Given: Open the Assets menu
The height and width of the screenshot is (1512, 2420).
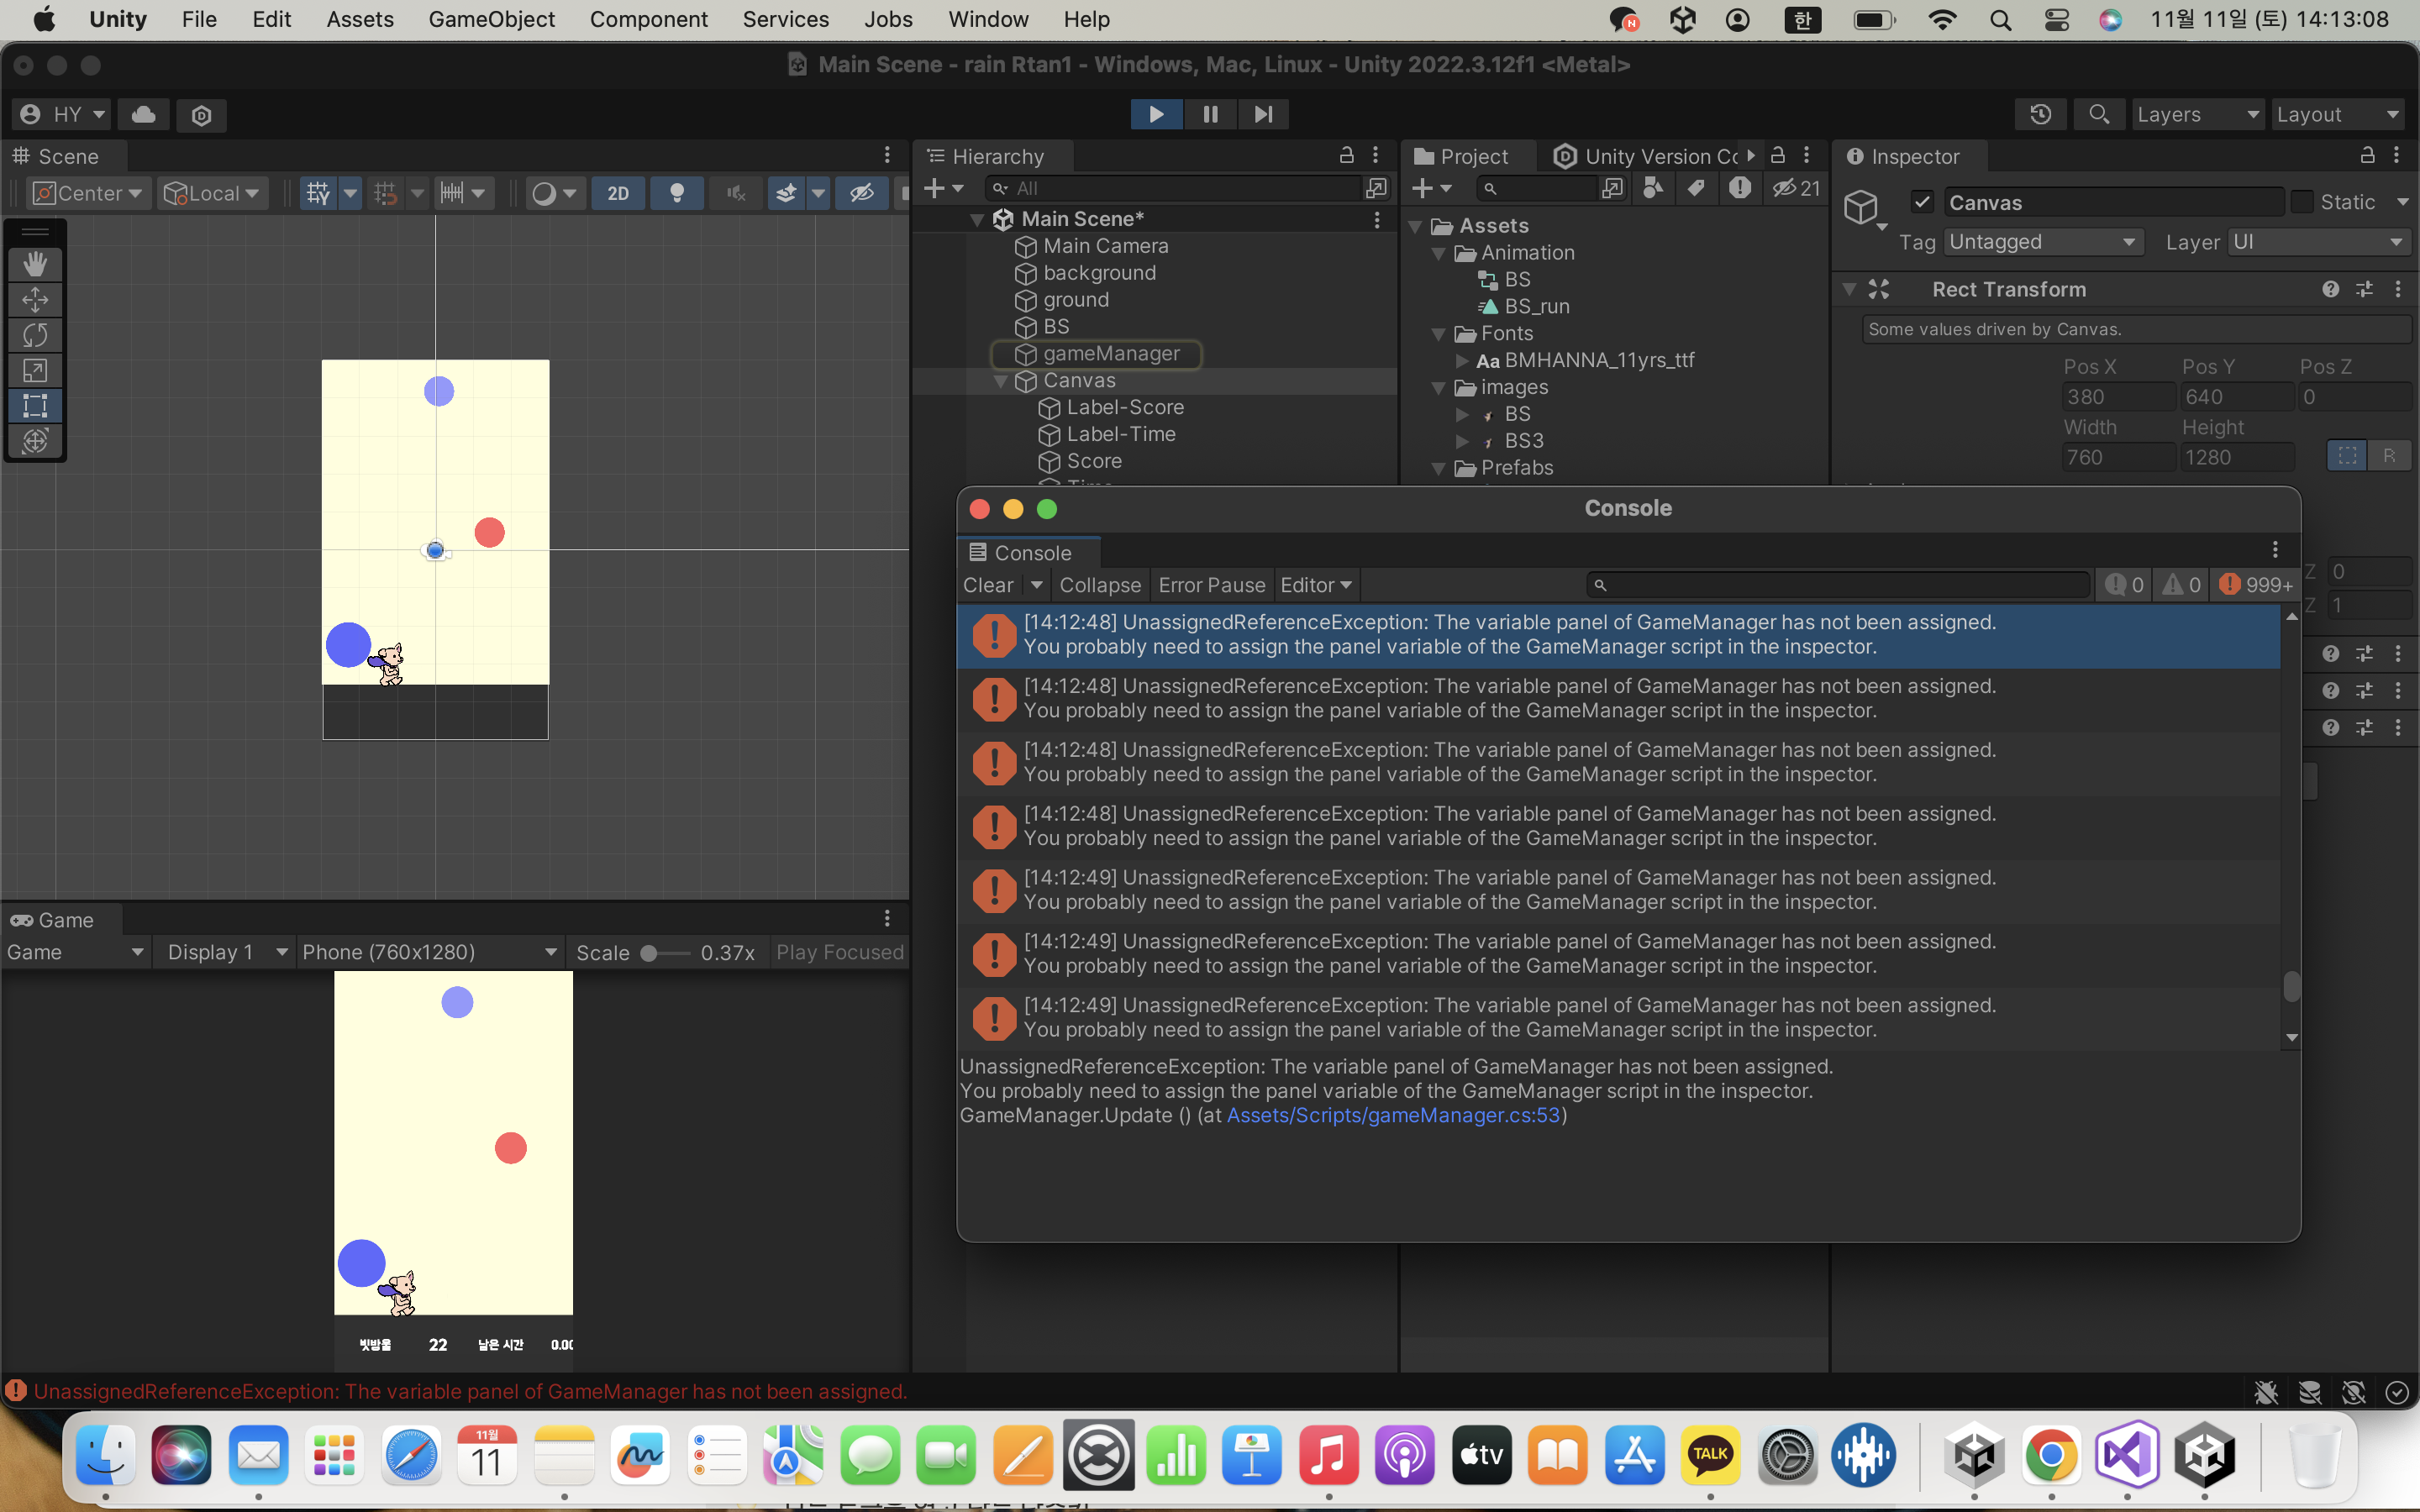Looking at the screenshot, I should tap(360, 19).
